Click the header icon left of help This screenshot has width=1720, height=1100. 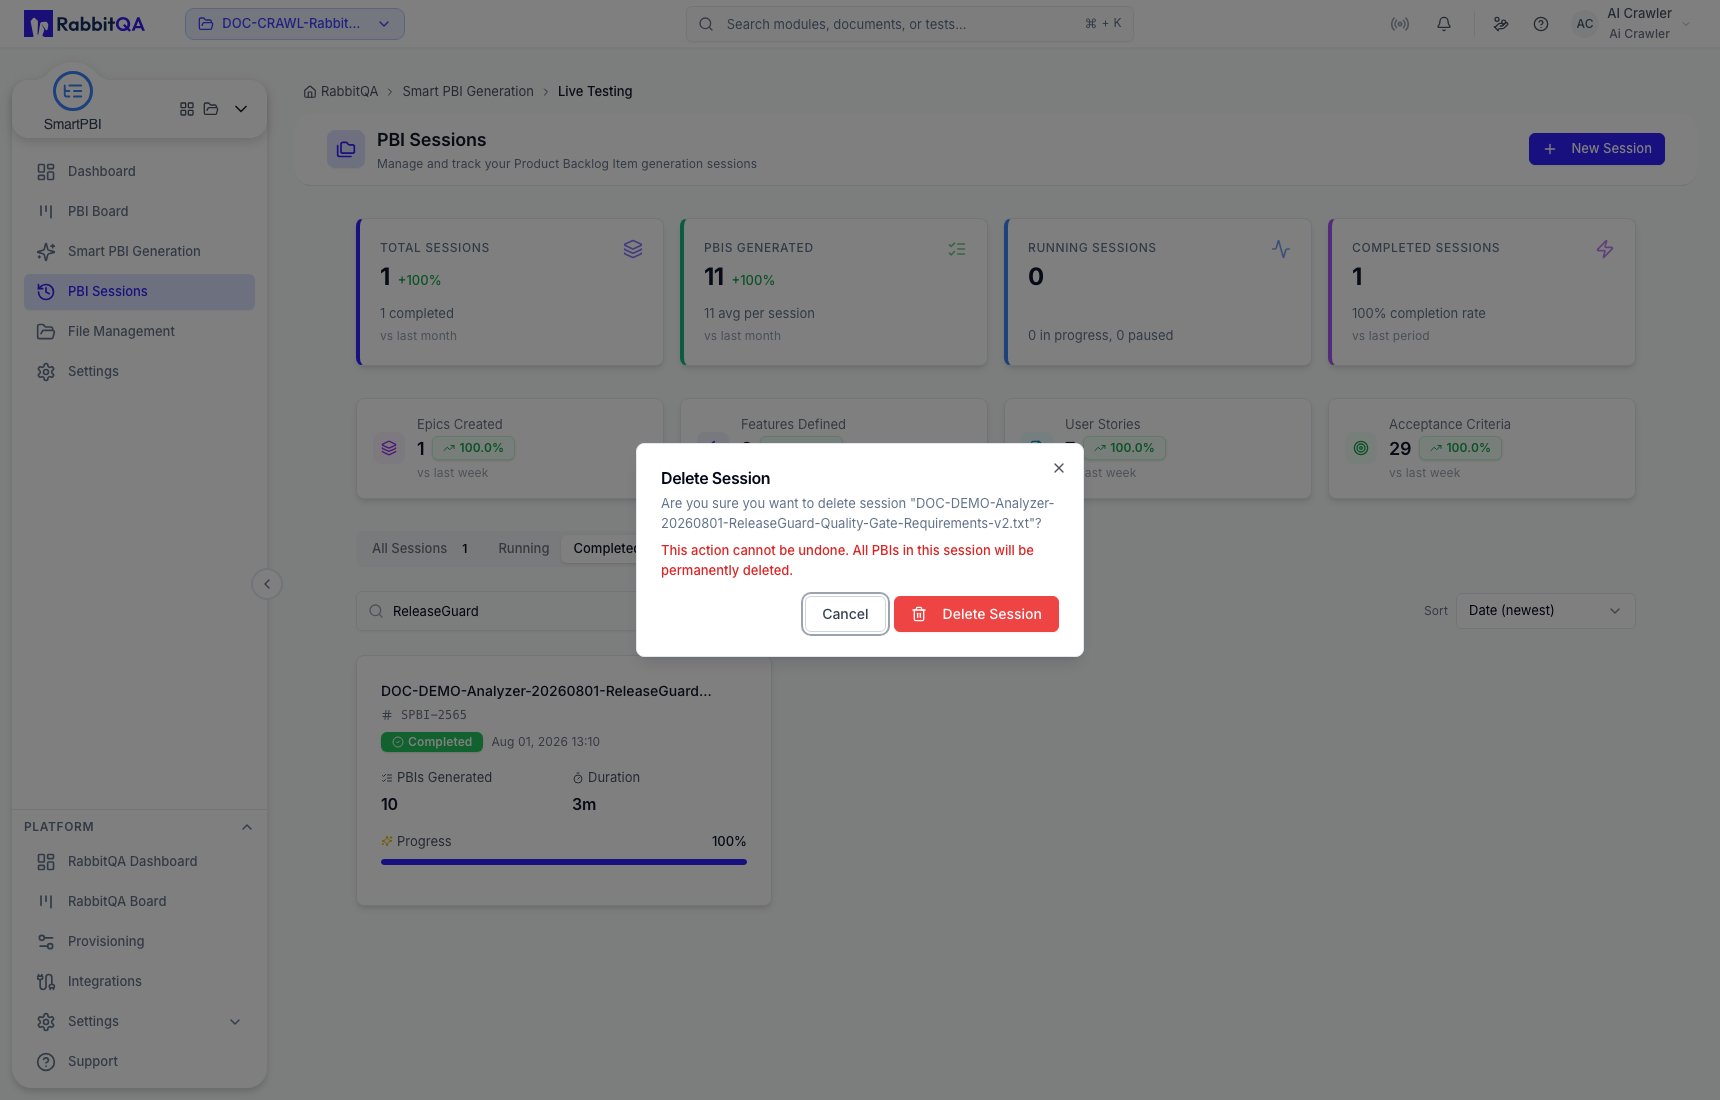1501,24
